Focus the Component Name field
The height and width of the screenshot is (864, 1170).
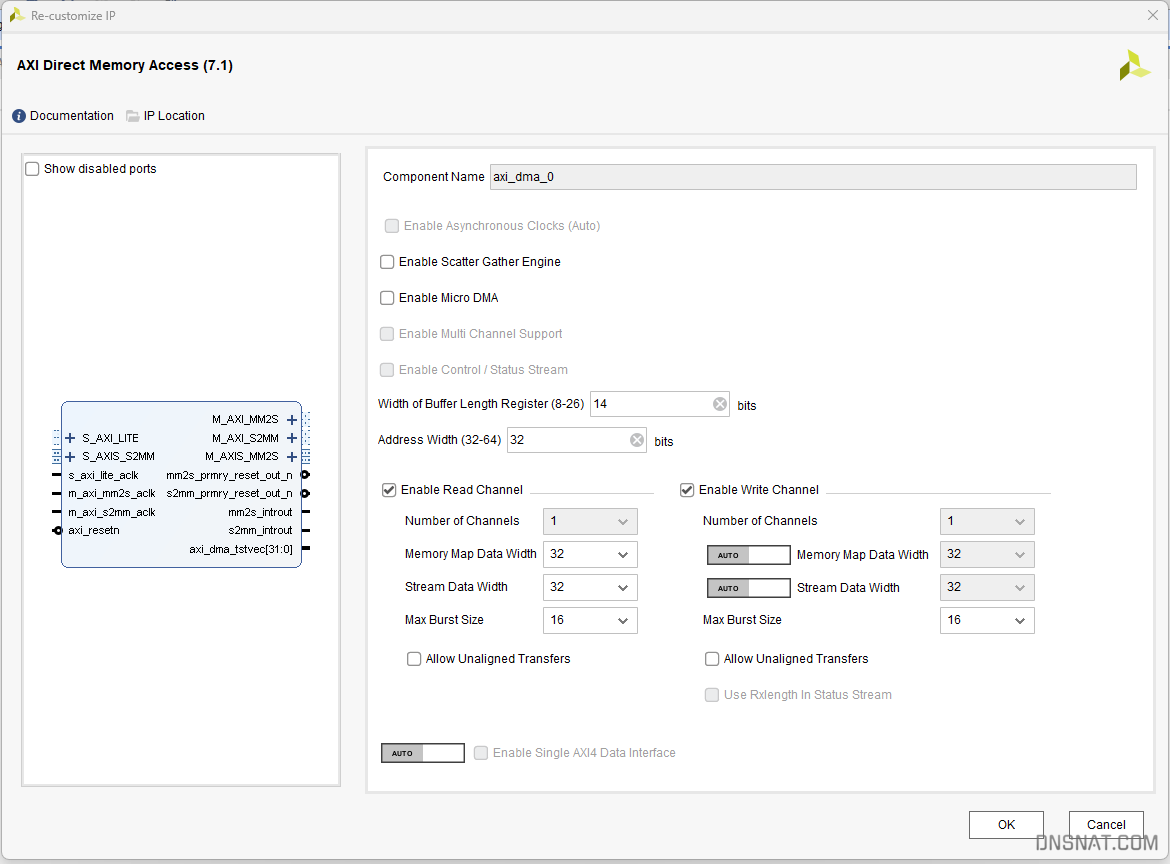pos(813,177)
